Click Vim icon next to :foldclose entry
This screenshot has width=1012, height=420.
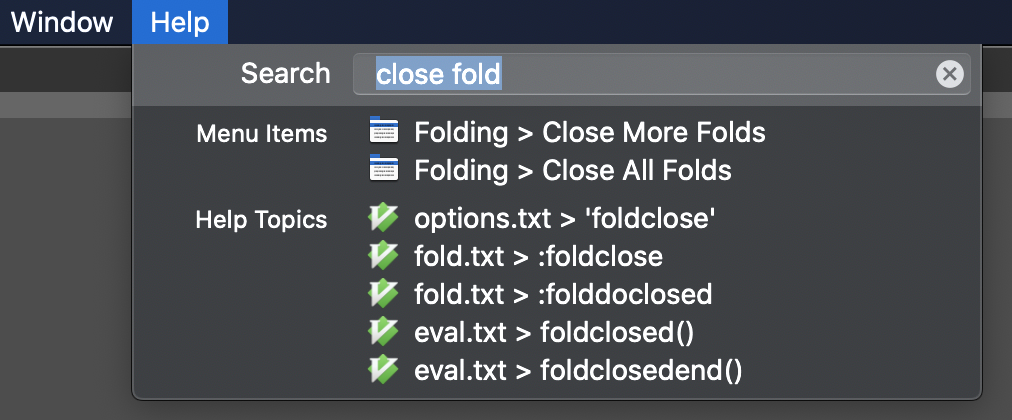tap(383, 255)
